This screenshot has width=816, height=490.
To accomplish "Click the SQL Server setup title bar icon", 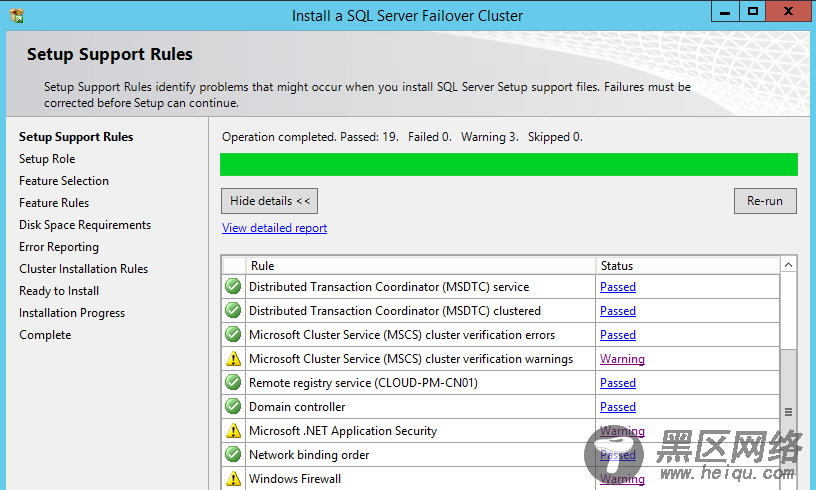I will tap(17, 16).
